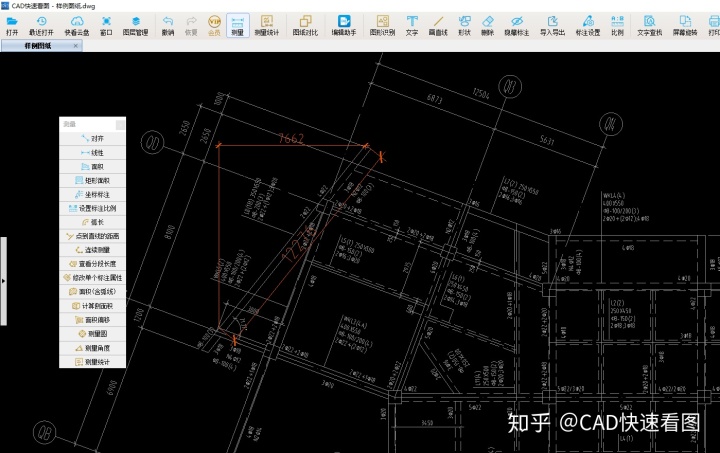Screen dimensions: 720x453
Task: Open 测量统计 in the measure panel
Action: (92, 362)
